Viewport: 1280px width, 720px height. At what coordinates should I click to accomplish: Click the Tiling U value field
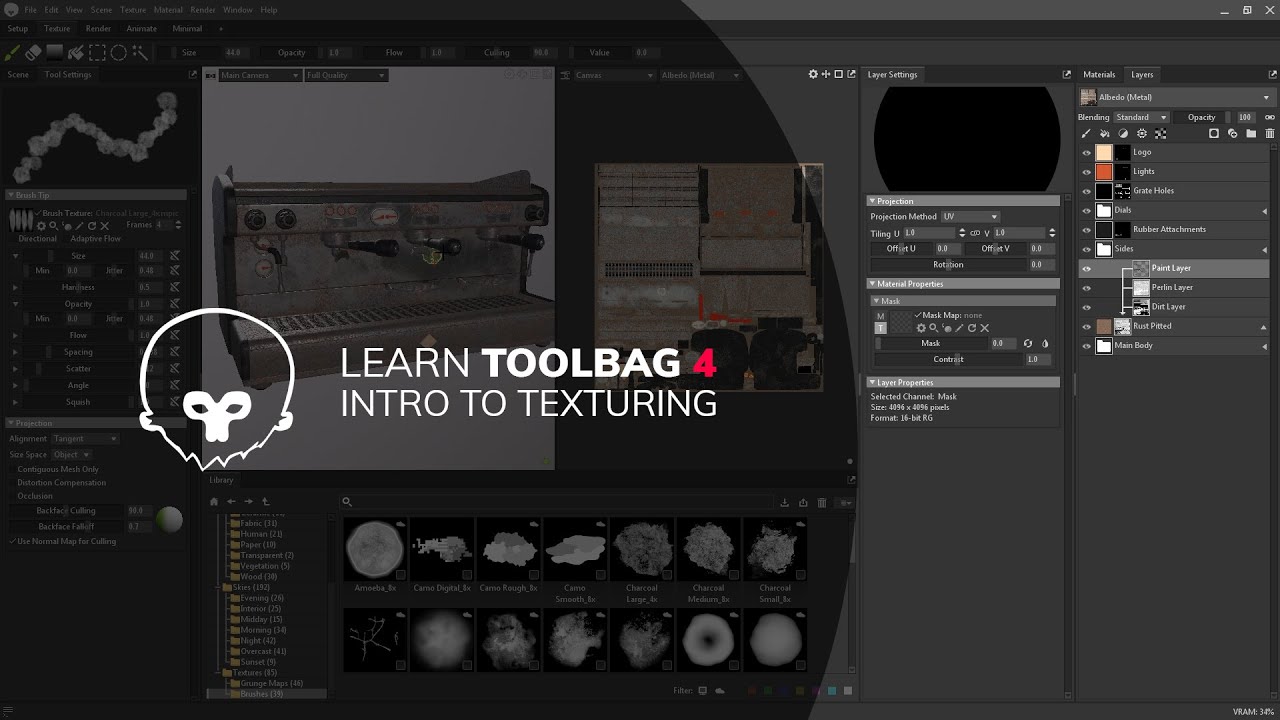929,233
